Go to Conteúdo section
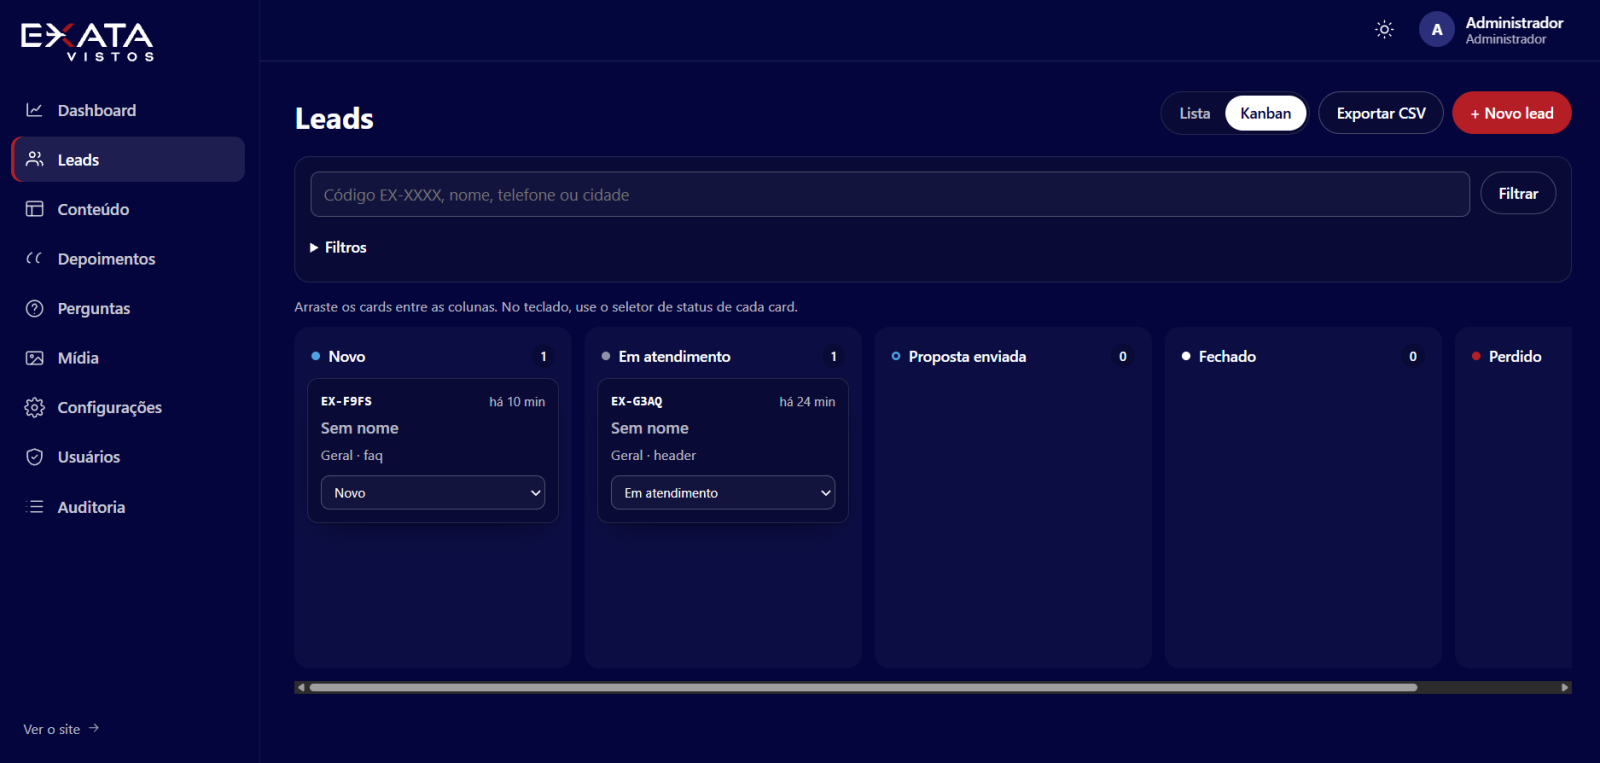The height and width of the screenshot is (763, 1600). coord(128,209)
